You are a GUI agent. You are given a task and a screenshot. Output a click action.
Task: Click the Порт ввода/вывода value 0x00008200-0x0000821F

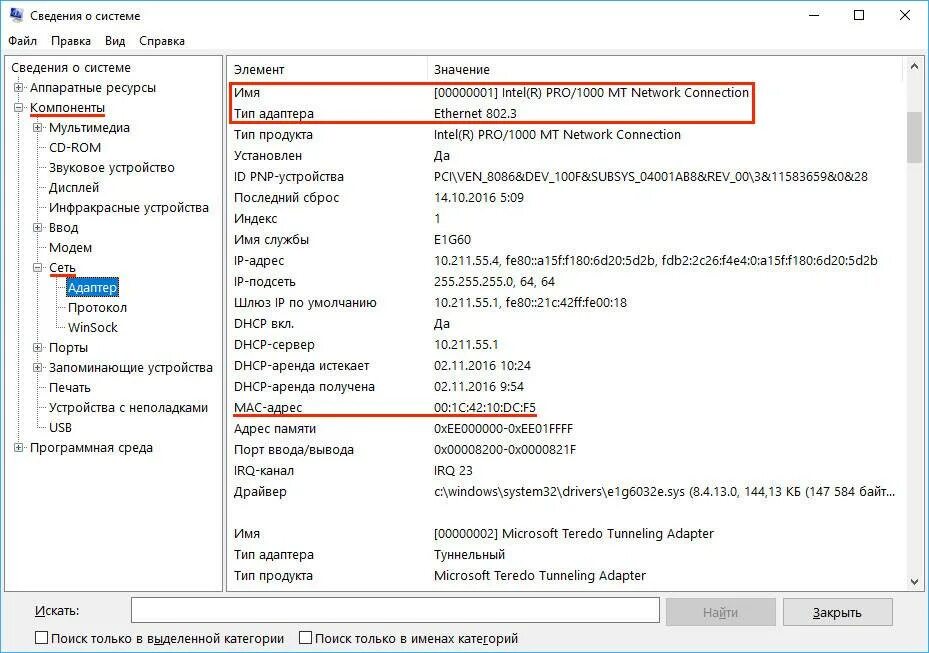[505, 450]
